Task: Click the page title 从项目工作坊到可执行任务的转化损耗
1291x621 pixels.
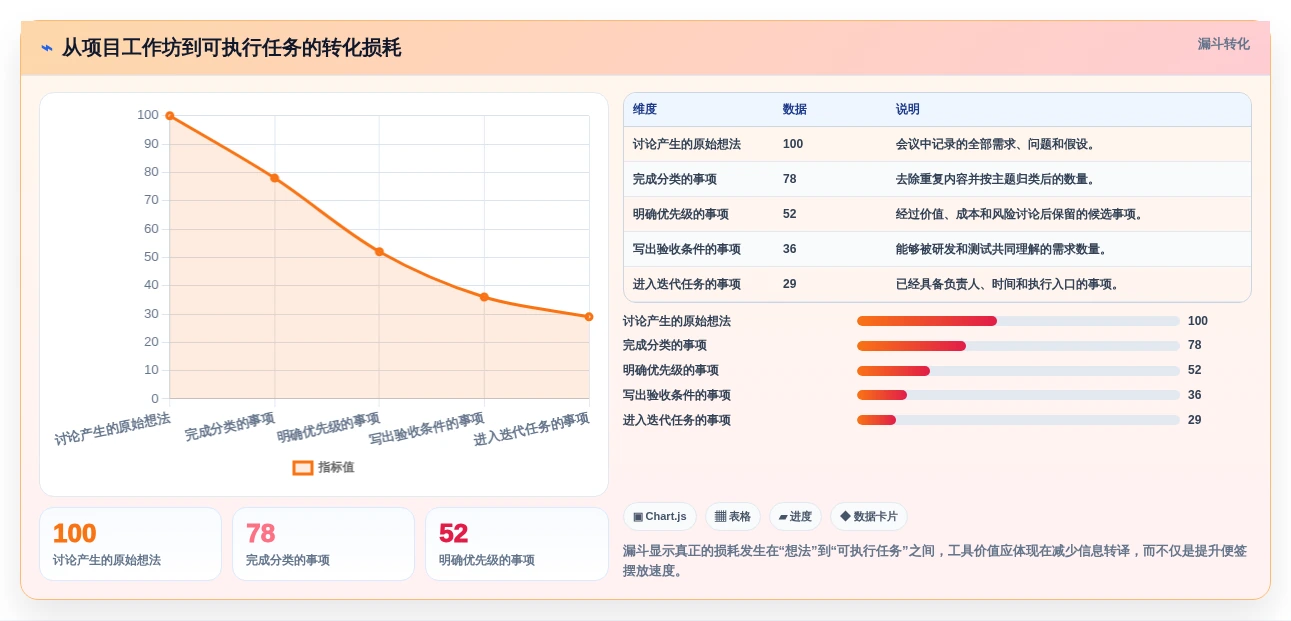Action: (x=232, y=48)
